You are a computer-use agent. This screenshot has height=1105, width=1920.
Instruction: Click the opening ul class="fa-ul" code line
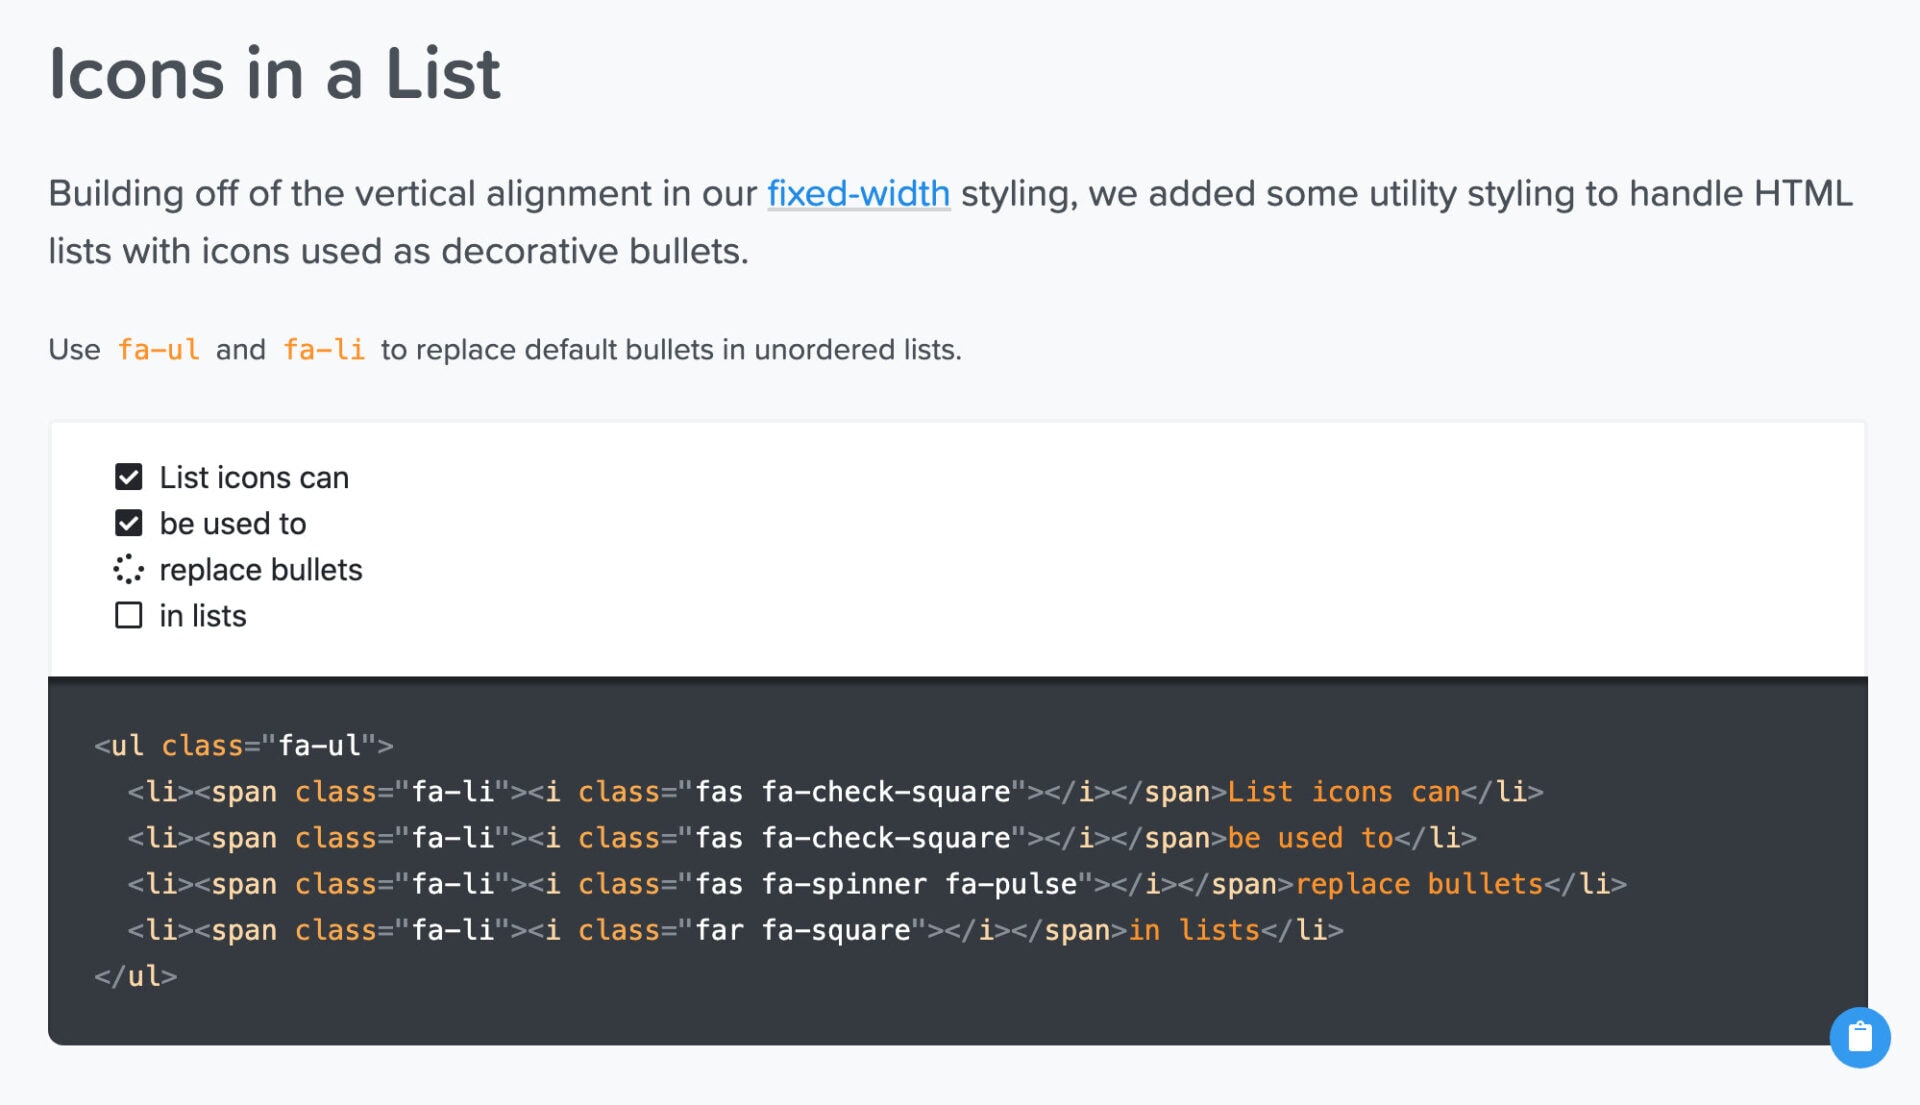[x=243, y=746]
